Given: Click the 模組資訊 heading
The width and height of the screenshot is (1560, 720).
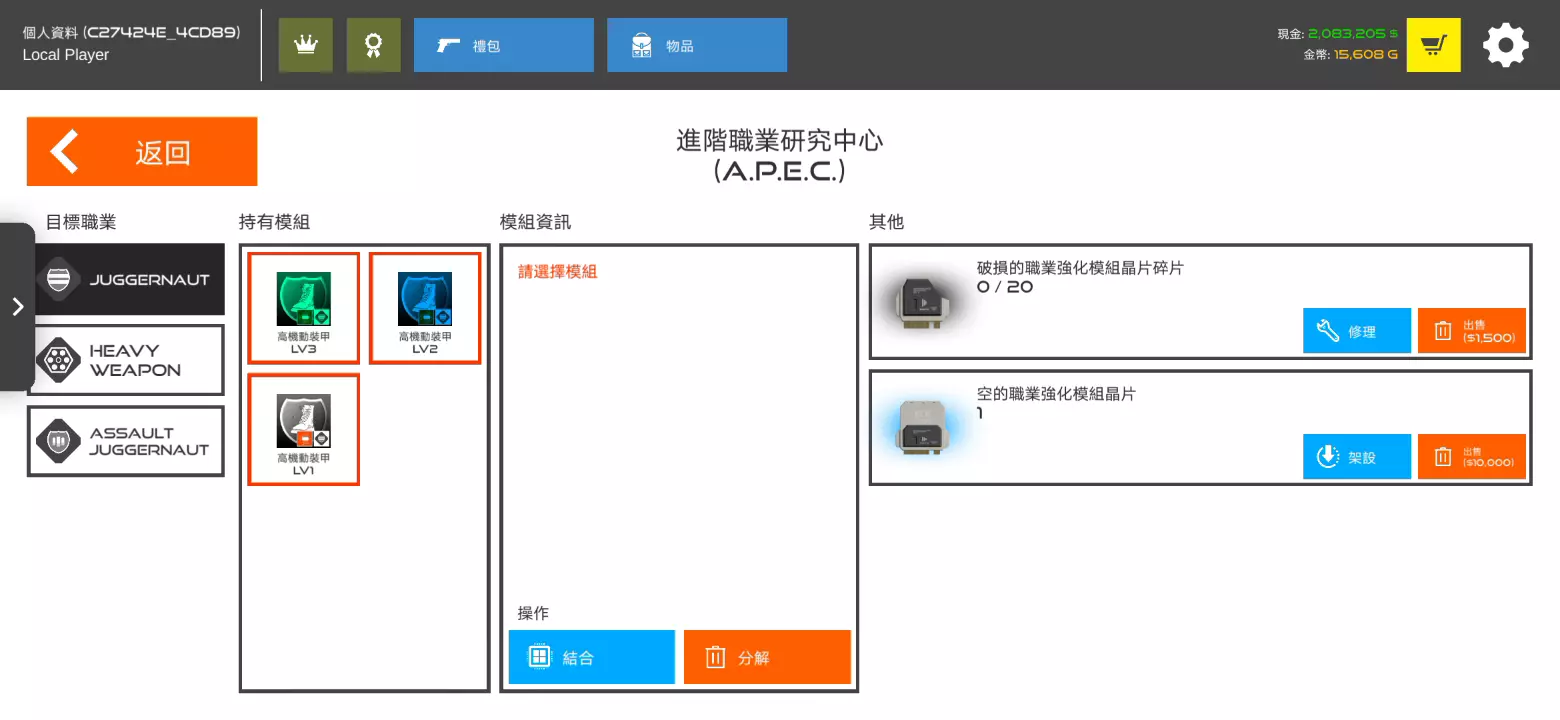Looking at the screenshot, I should pyautogui.click(x=536, y=222).
